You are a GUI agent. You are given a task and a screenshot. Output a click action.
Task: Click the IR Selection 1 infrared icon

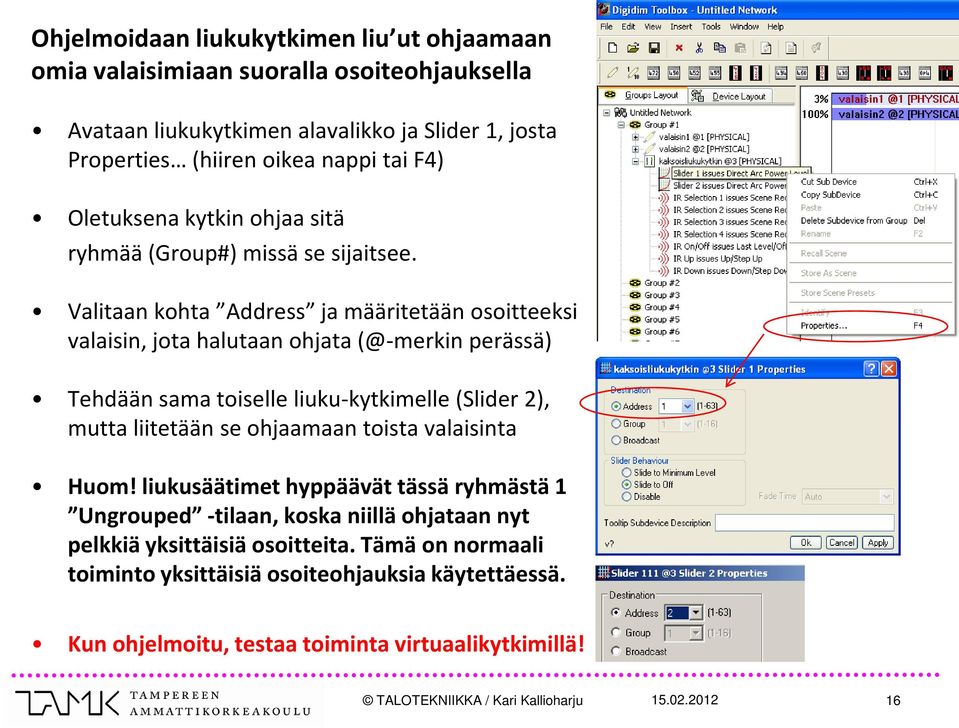click(x=664, y=198)
